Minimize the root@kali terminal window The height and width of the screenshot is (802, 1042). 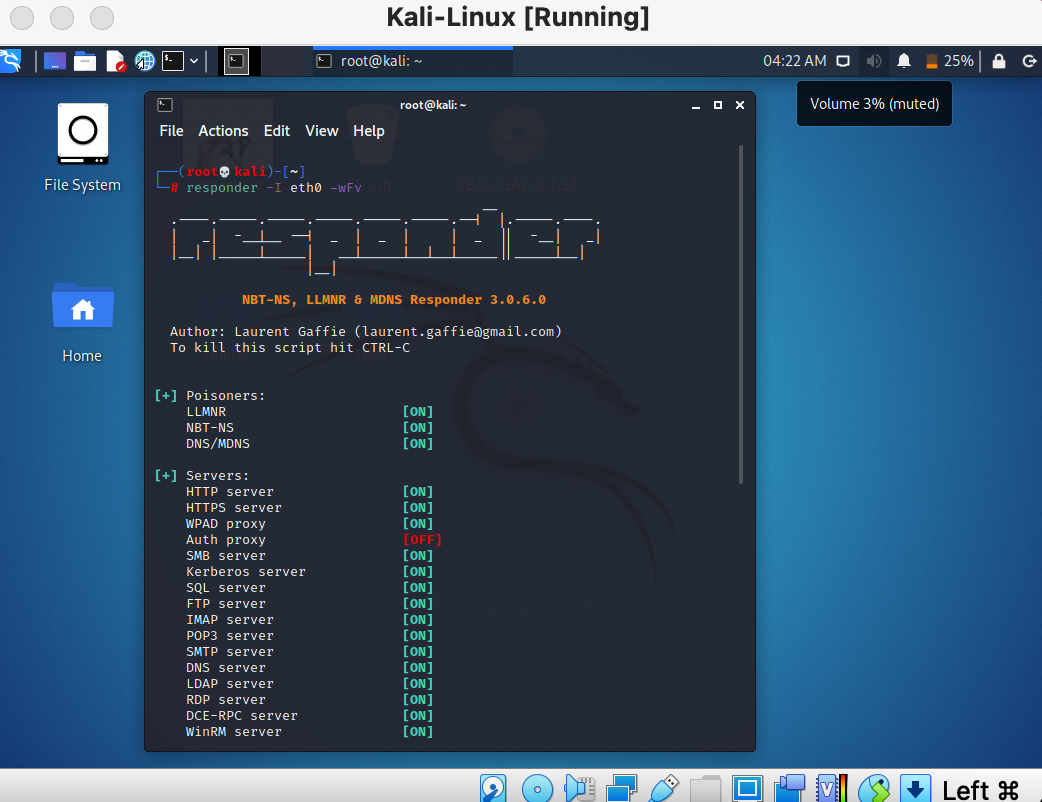pos(696,106)
